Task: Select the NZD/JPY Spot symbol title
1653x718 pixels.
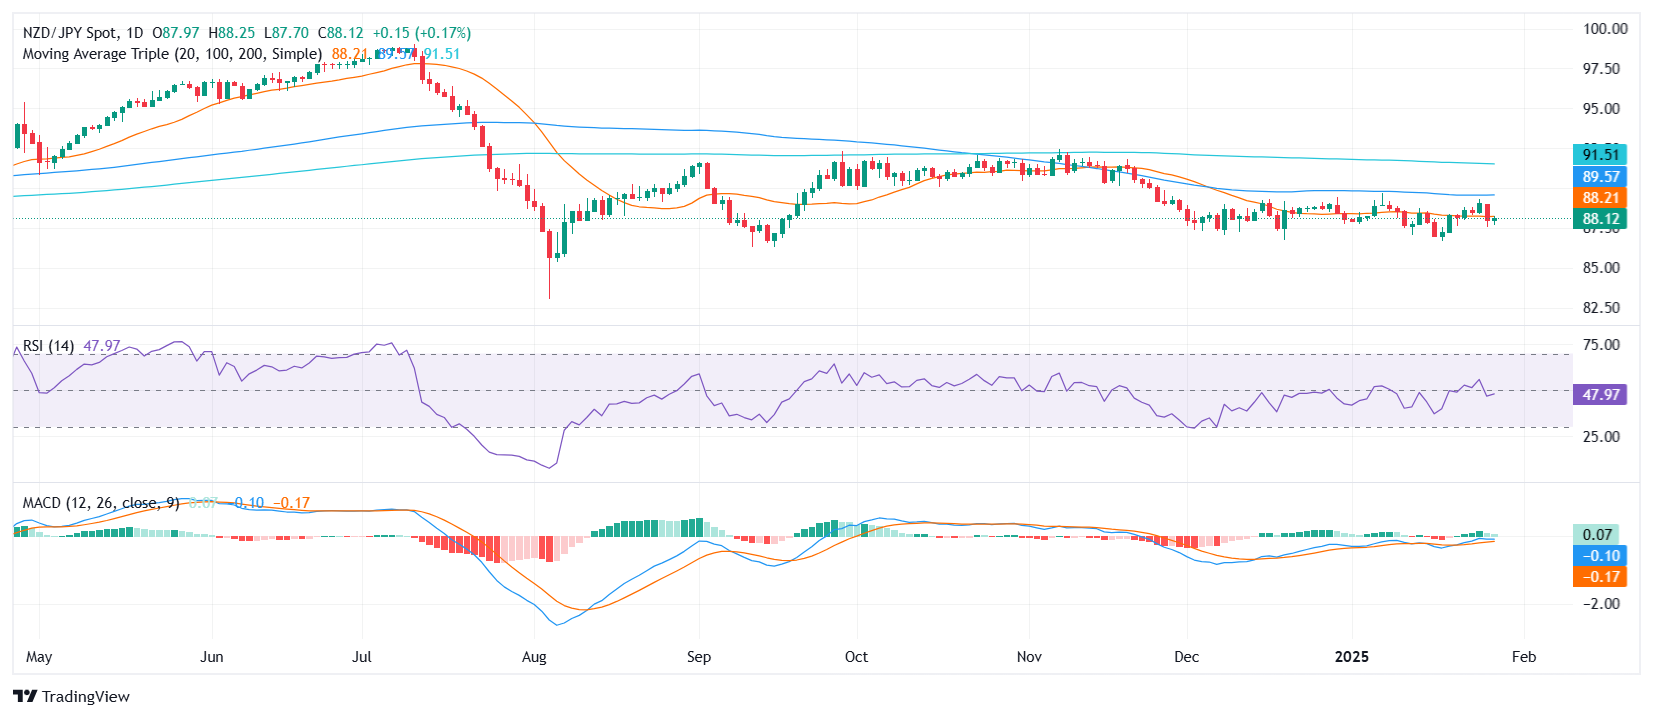Action: (x=69, y=33)
